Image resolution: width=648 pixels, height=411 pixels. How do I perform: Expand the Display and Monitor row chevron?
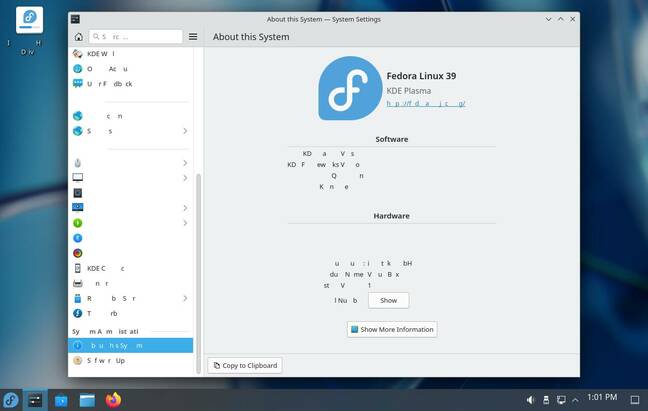(185, 178)
